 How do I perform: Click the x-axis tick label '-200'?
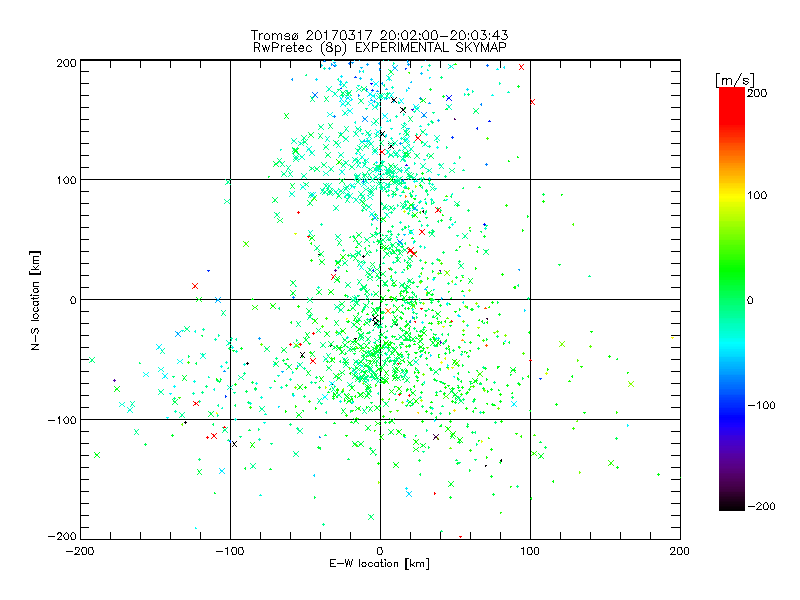tap(80, 551)
